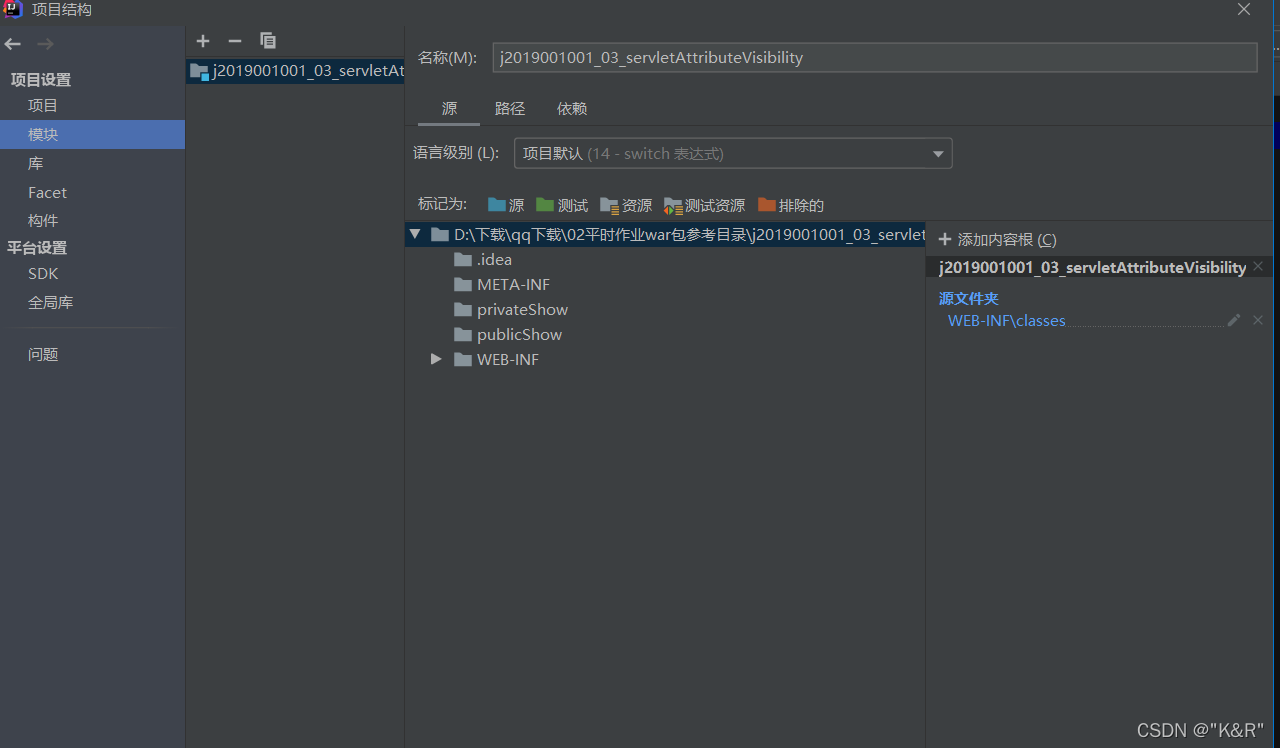
Task: Click the back navigation arrow
Action: (x=13, y=44)
